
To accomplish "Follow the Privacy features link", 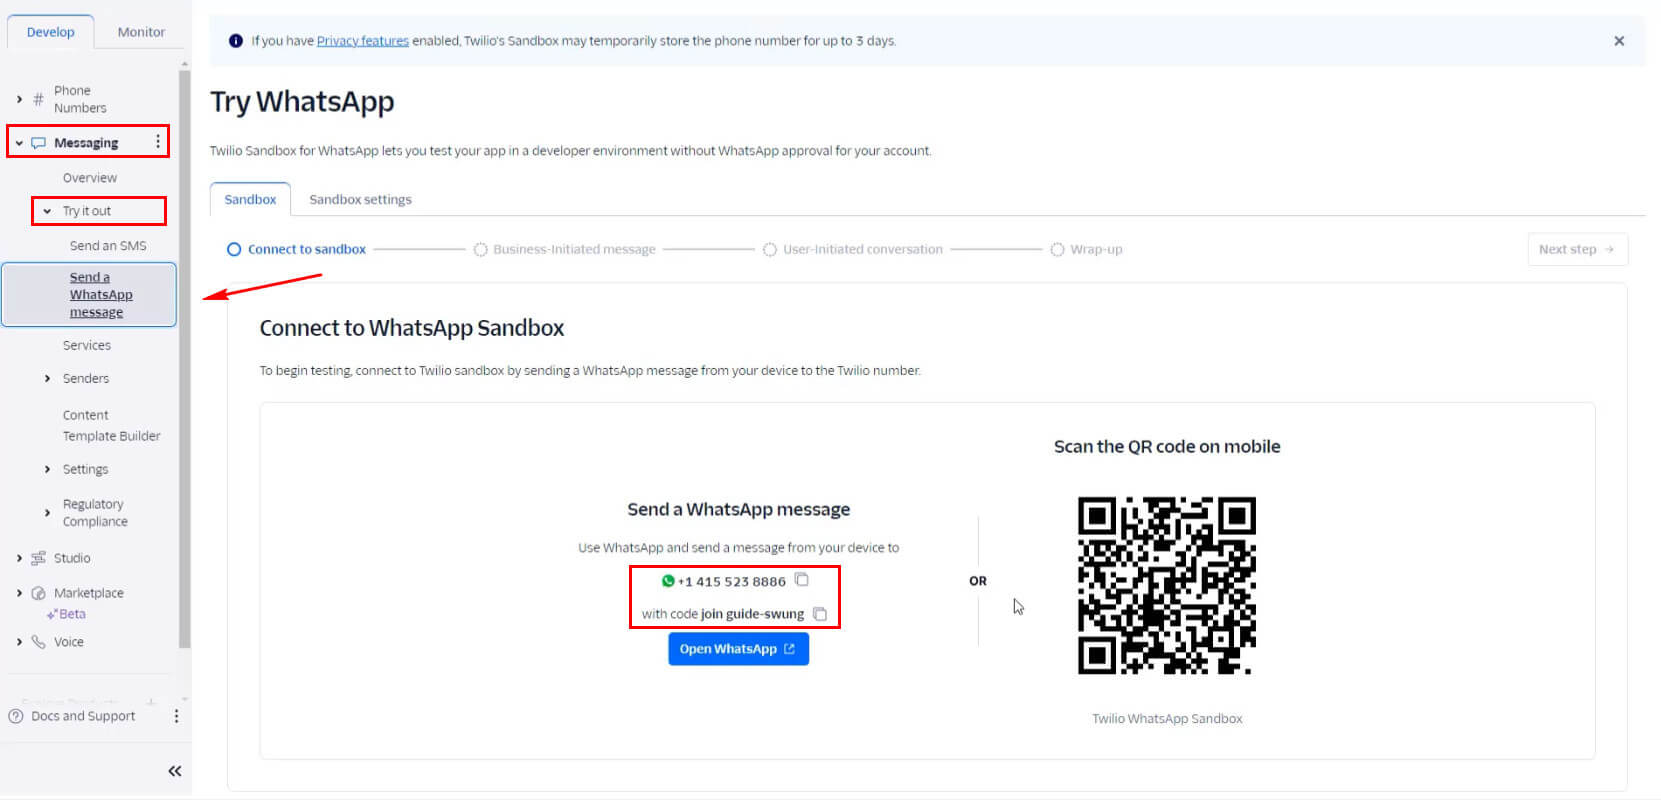I will pyautogui.click(x=363, y=41).
